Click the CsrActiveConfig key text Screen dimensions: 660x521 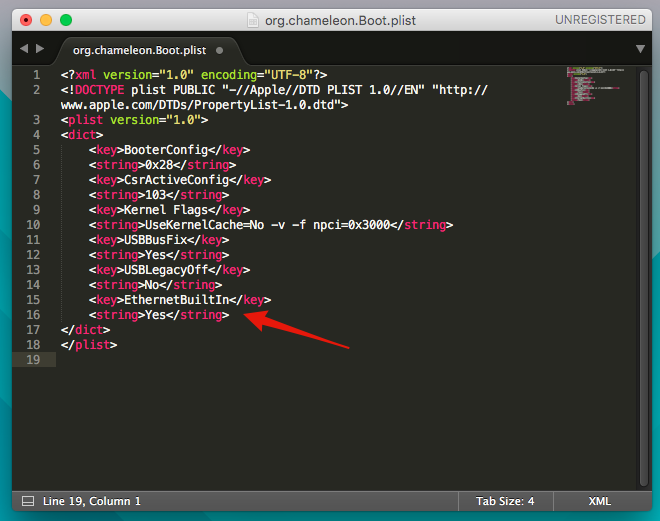pyautogui.click(x=176, y=180)
